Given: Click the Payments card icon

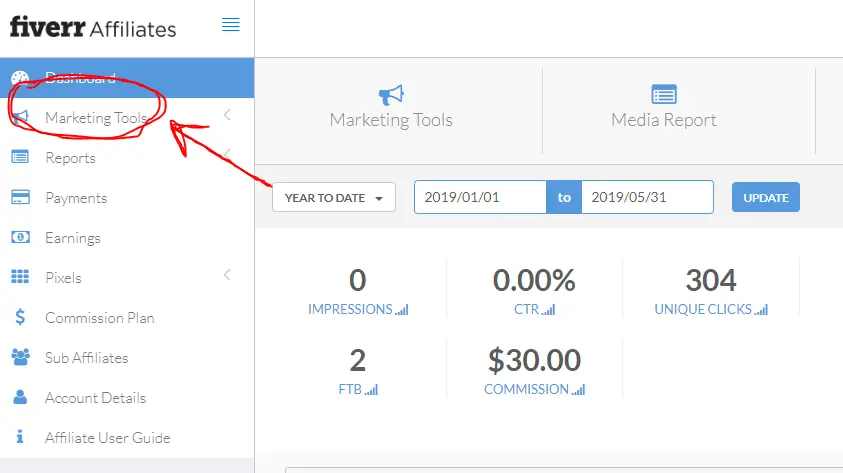Looking at the screenshot, I should (20, 197).
